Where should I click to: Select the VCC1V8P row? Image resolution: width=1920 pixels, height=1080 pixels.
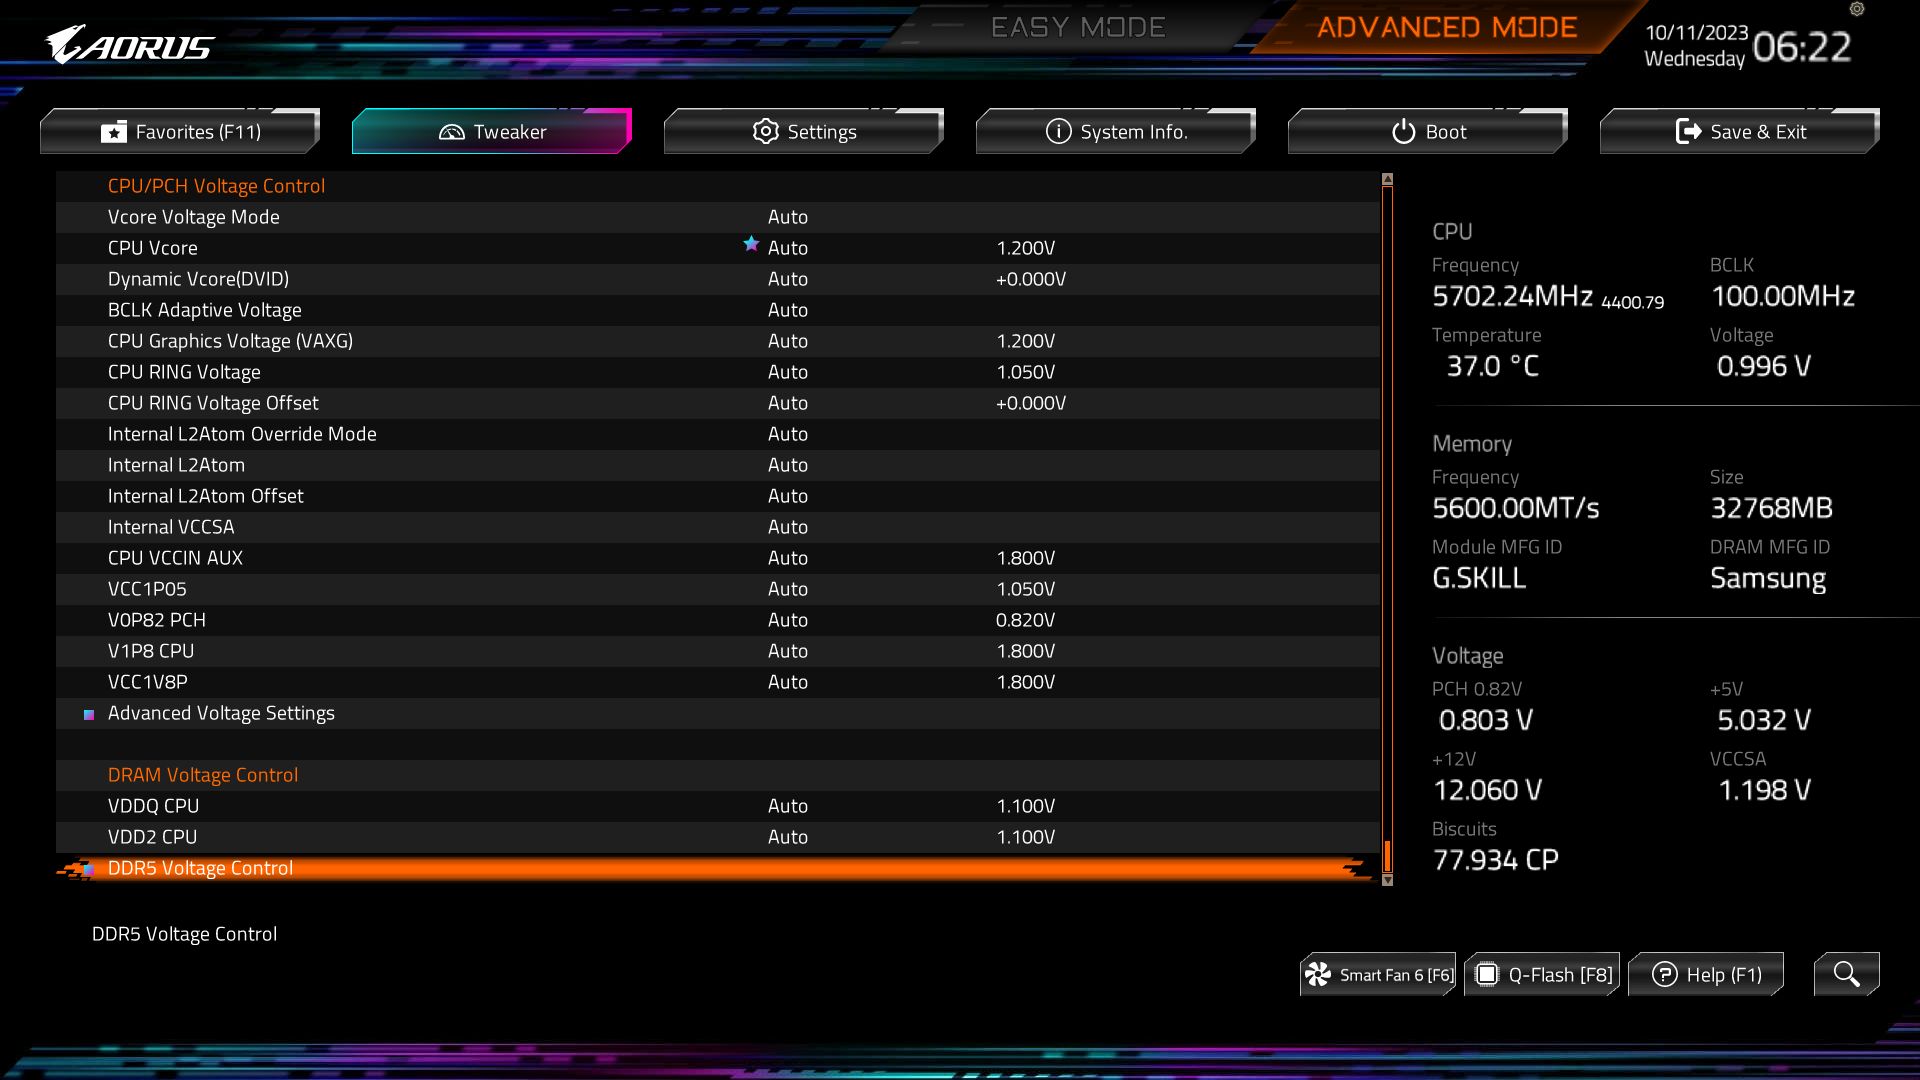(718, 682)
